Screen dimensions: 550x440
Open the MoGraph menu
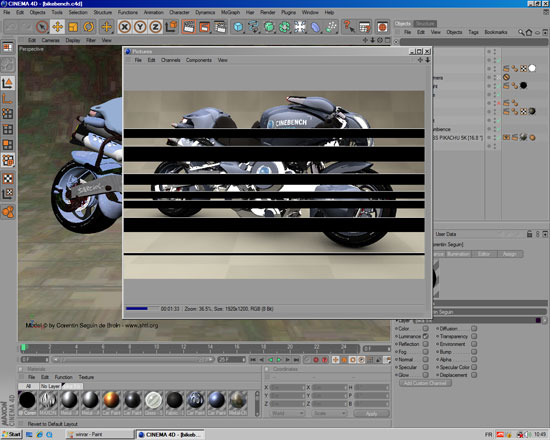click(x=230, y=12)
